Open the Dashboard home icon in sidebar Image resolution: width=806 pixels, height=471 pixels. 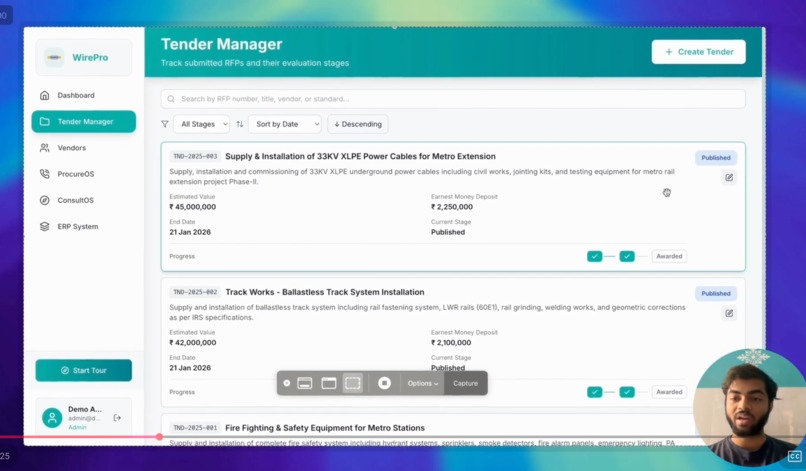coord(45,95)
